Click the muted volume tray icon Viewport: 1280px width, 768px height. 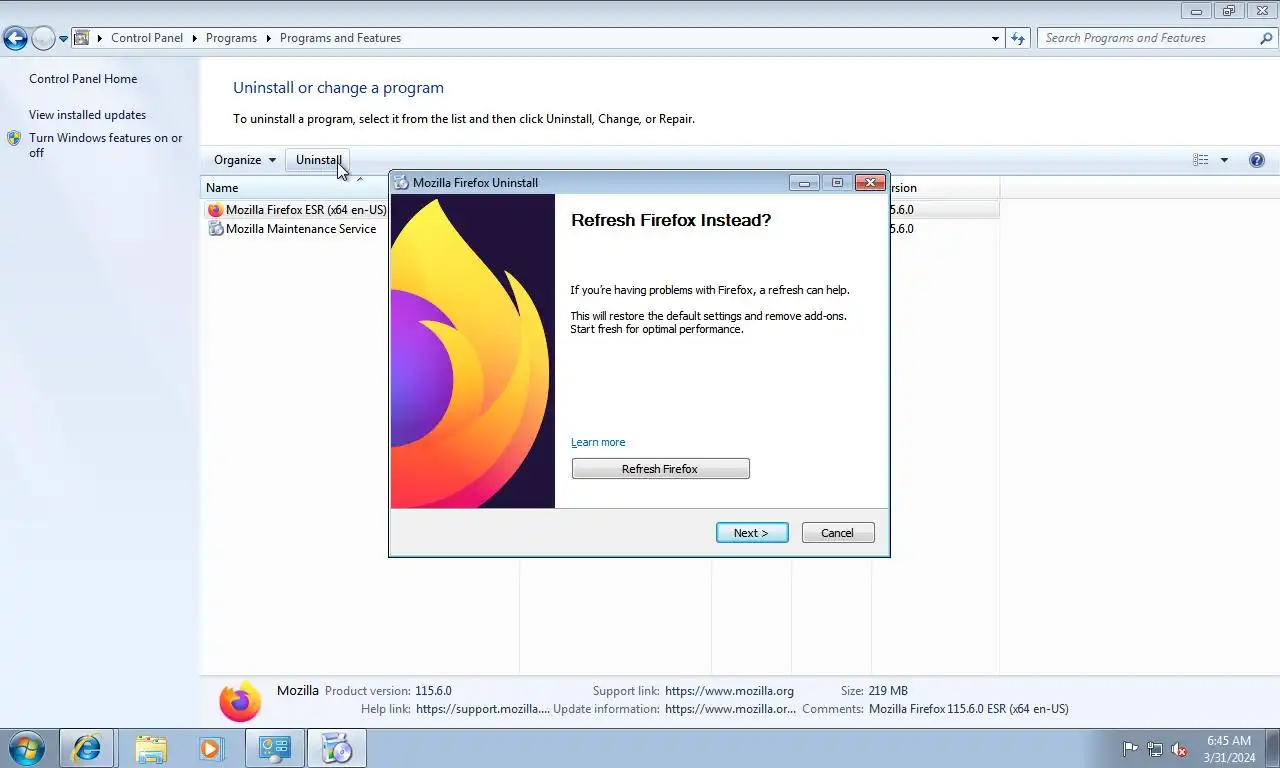(1179, 749)
